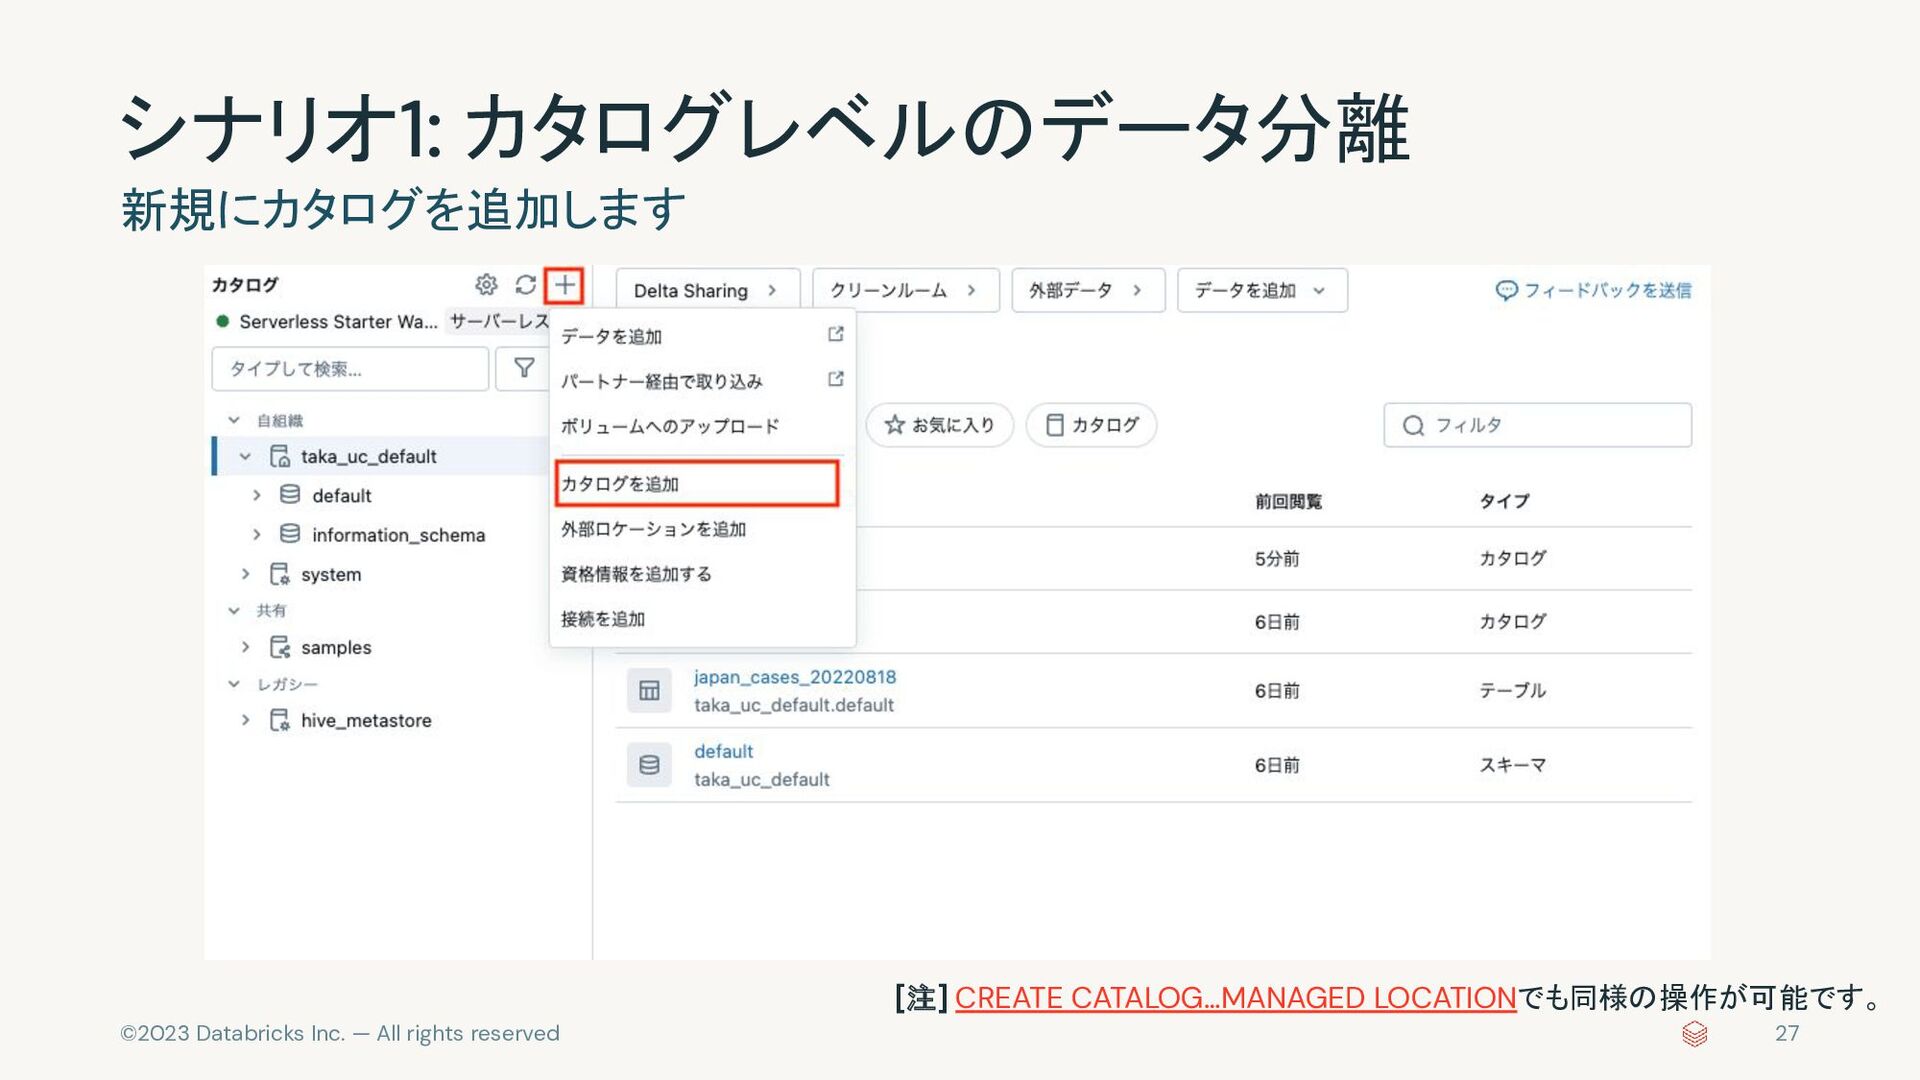Viewport: 1920px width, 1080px height.
Task: Choose 接続を追加 from the menu
Action: [702, 619]
